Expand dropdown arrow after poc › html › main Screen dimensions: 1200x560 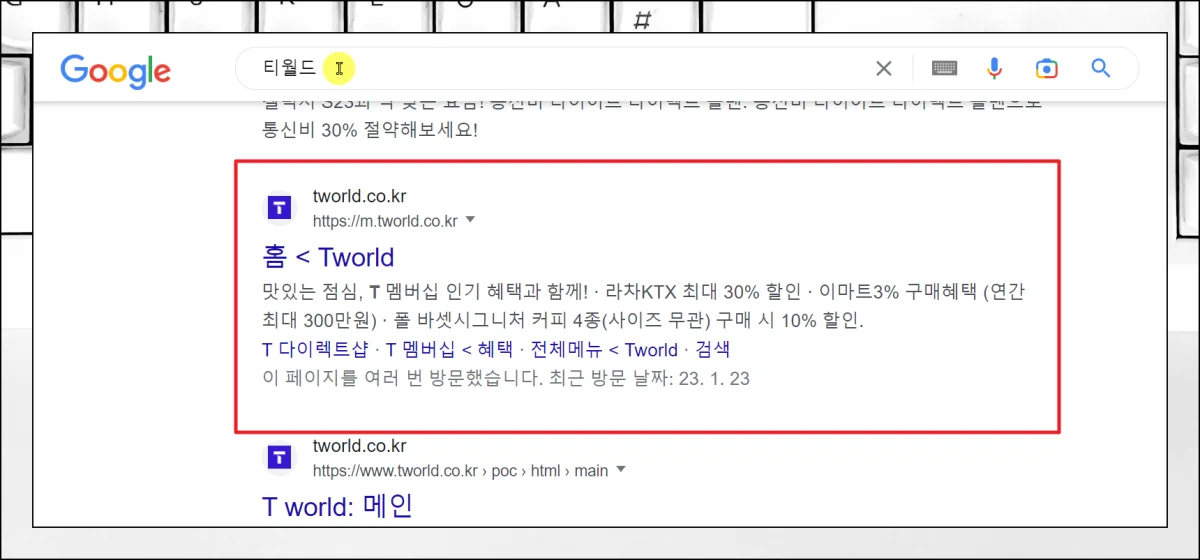(x=621, y=469)
